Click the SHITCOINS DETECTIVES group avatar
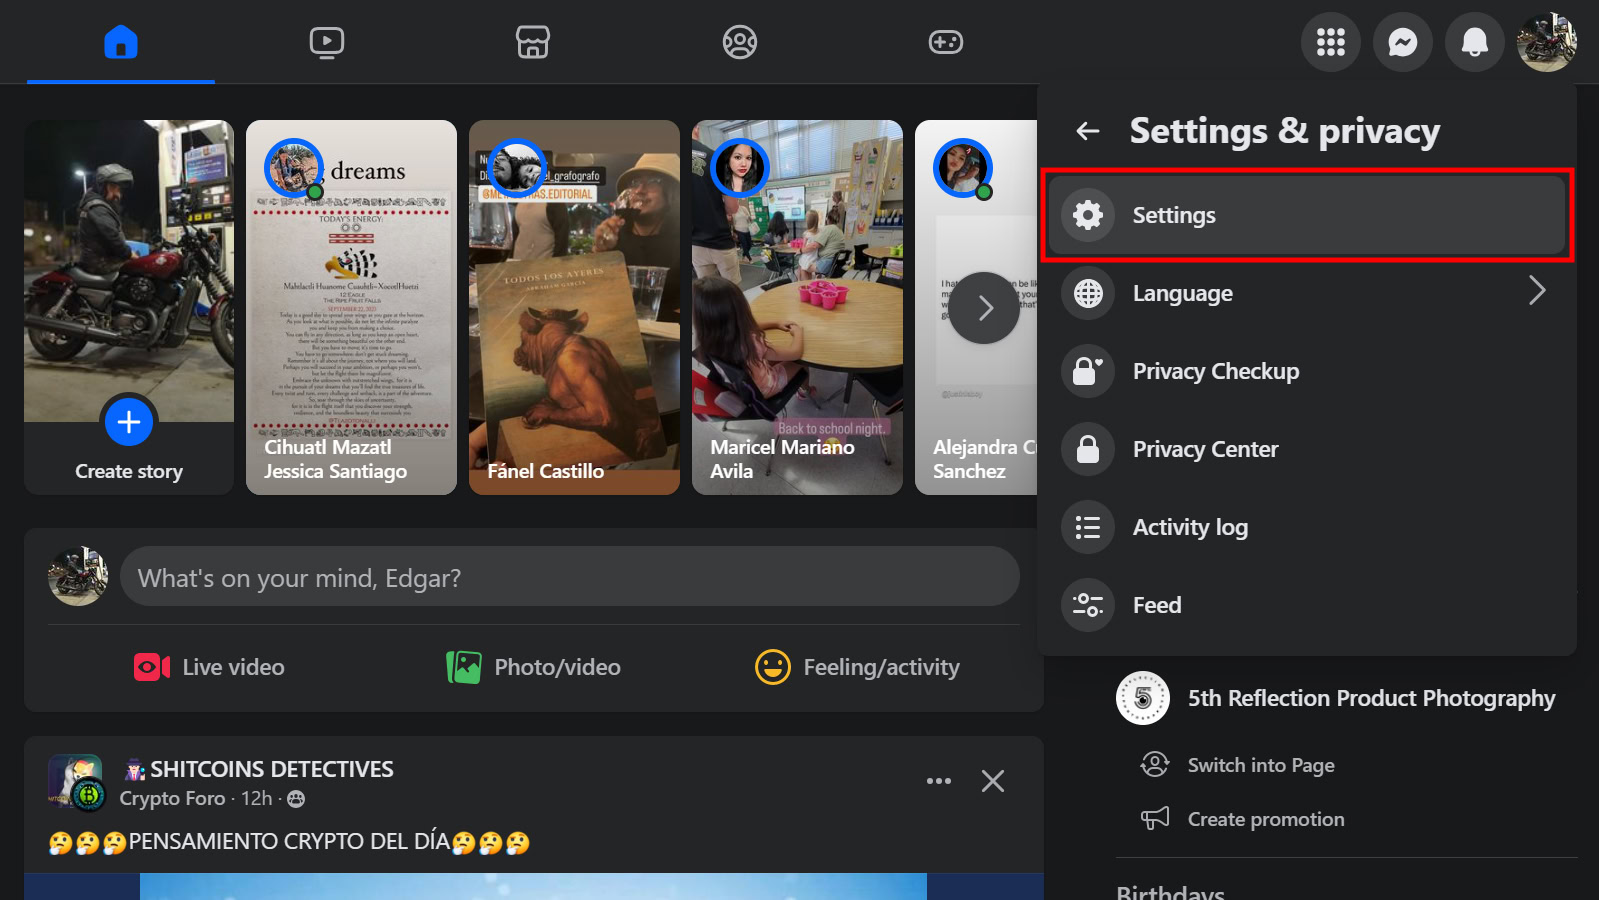This screenshot has height=900, width=1599. [76, 782]
